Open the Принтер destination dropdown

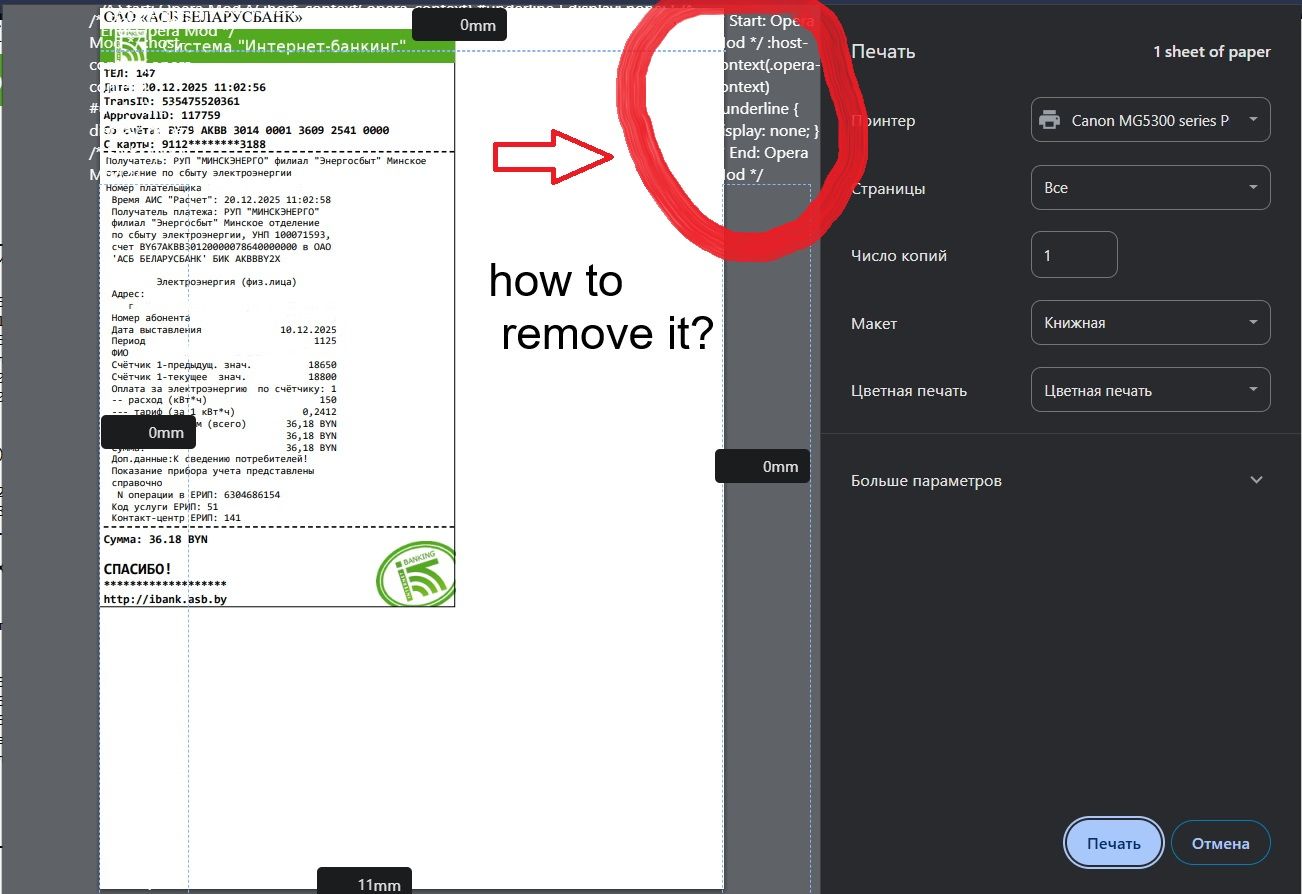tap(1150, 120)
